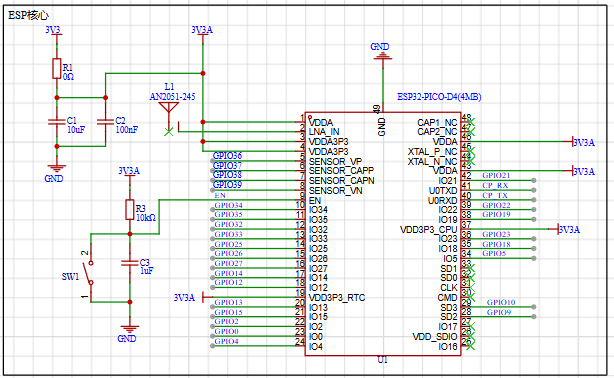Click the U1 designator text
The height and width of the screenshot is (378, 614).
382,360
